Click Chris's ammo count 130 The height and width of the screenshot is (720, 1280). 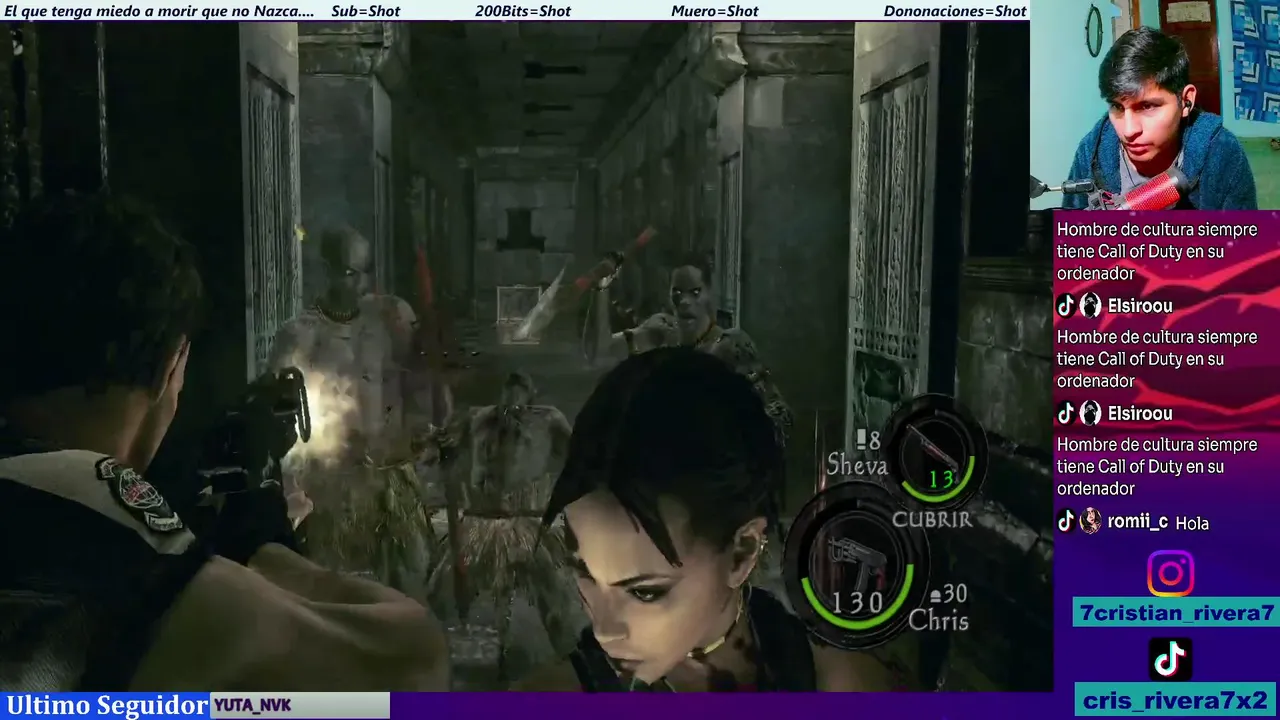coord(857,602)
